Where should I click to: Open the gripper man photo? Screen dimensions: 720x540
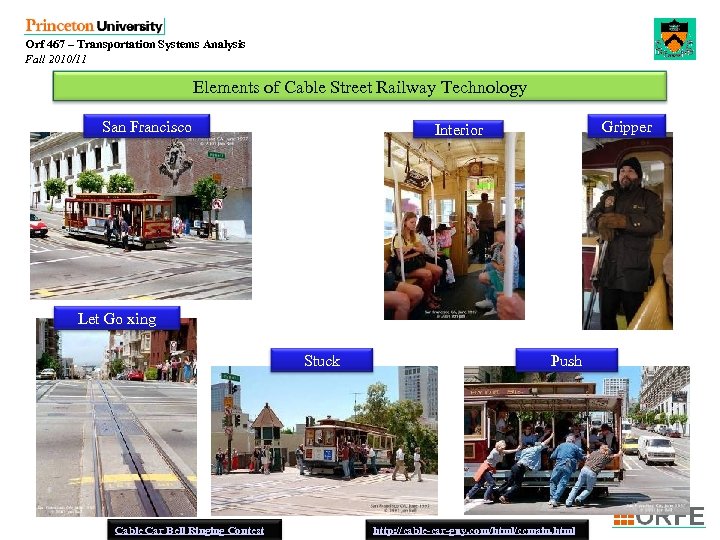coord(627,233)
